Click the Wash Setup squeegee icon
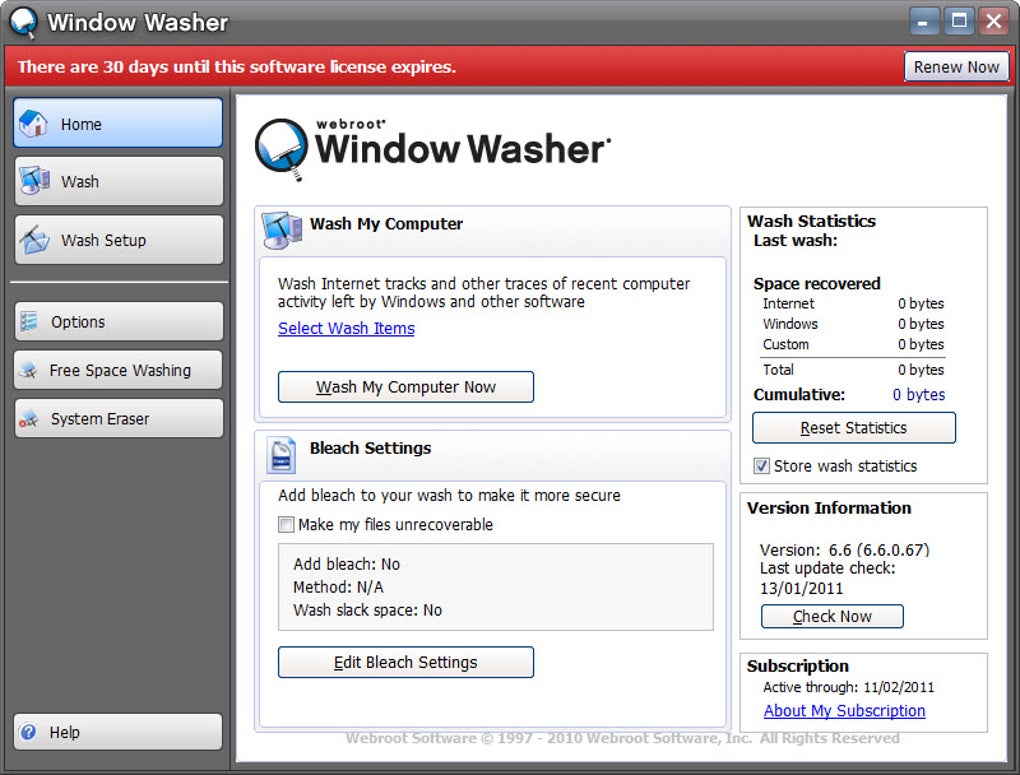 pos(34,239)
